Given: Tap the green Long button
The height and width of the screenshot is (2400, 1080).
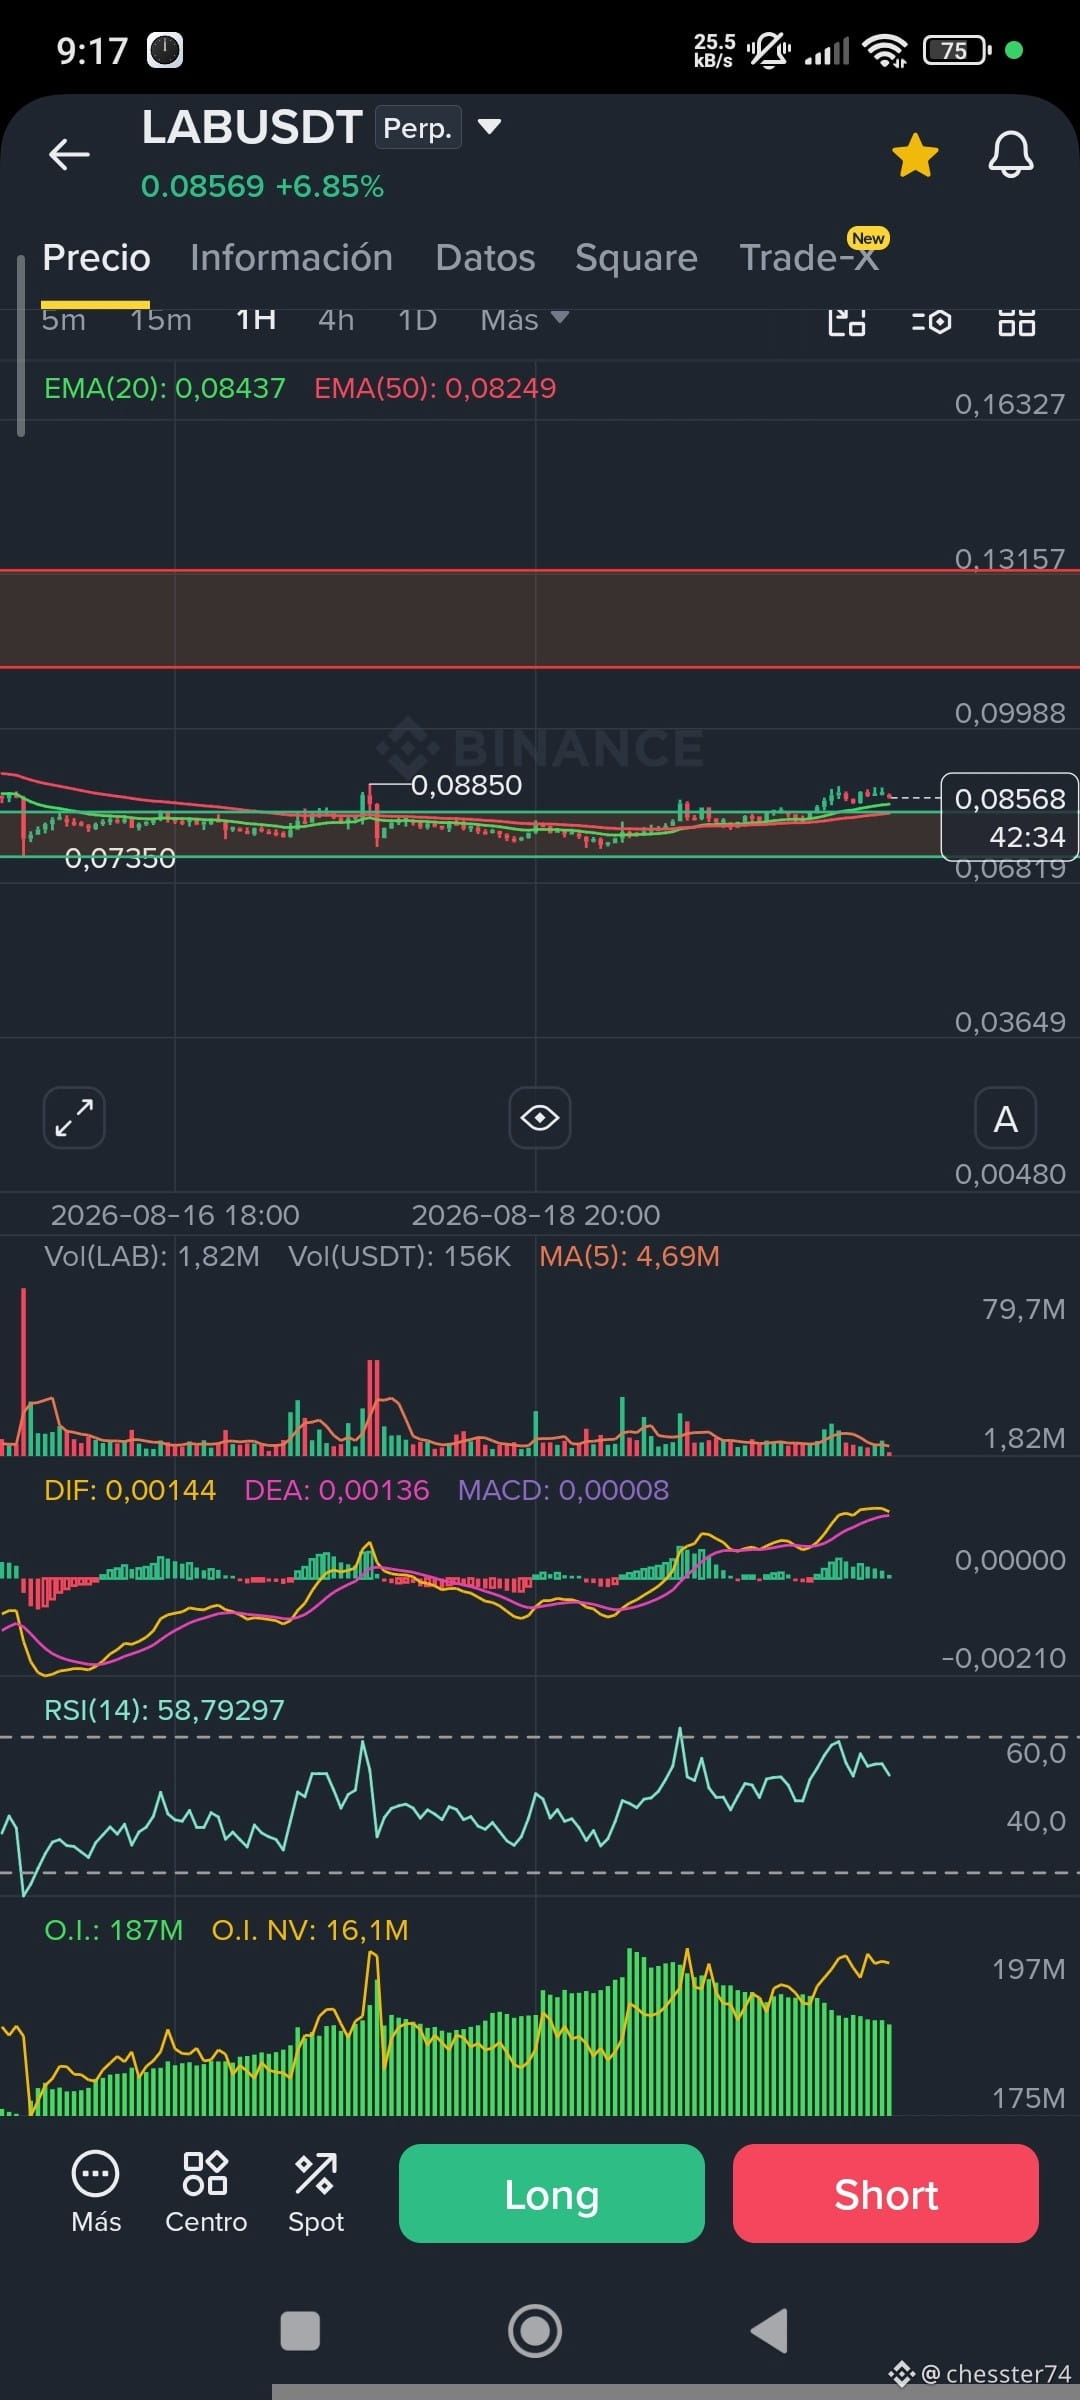Looking at the screenshot, I should 552,2194.
